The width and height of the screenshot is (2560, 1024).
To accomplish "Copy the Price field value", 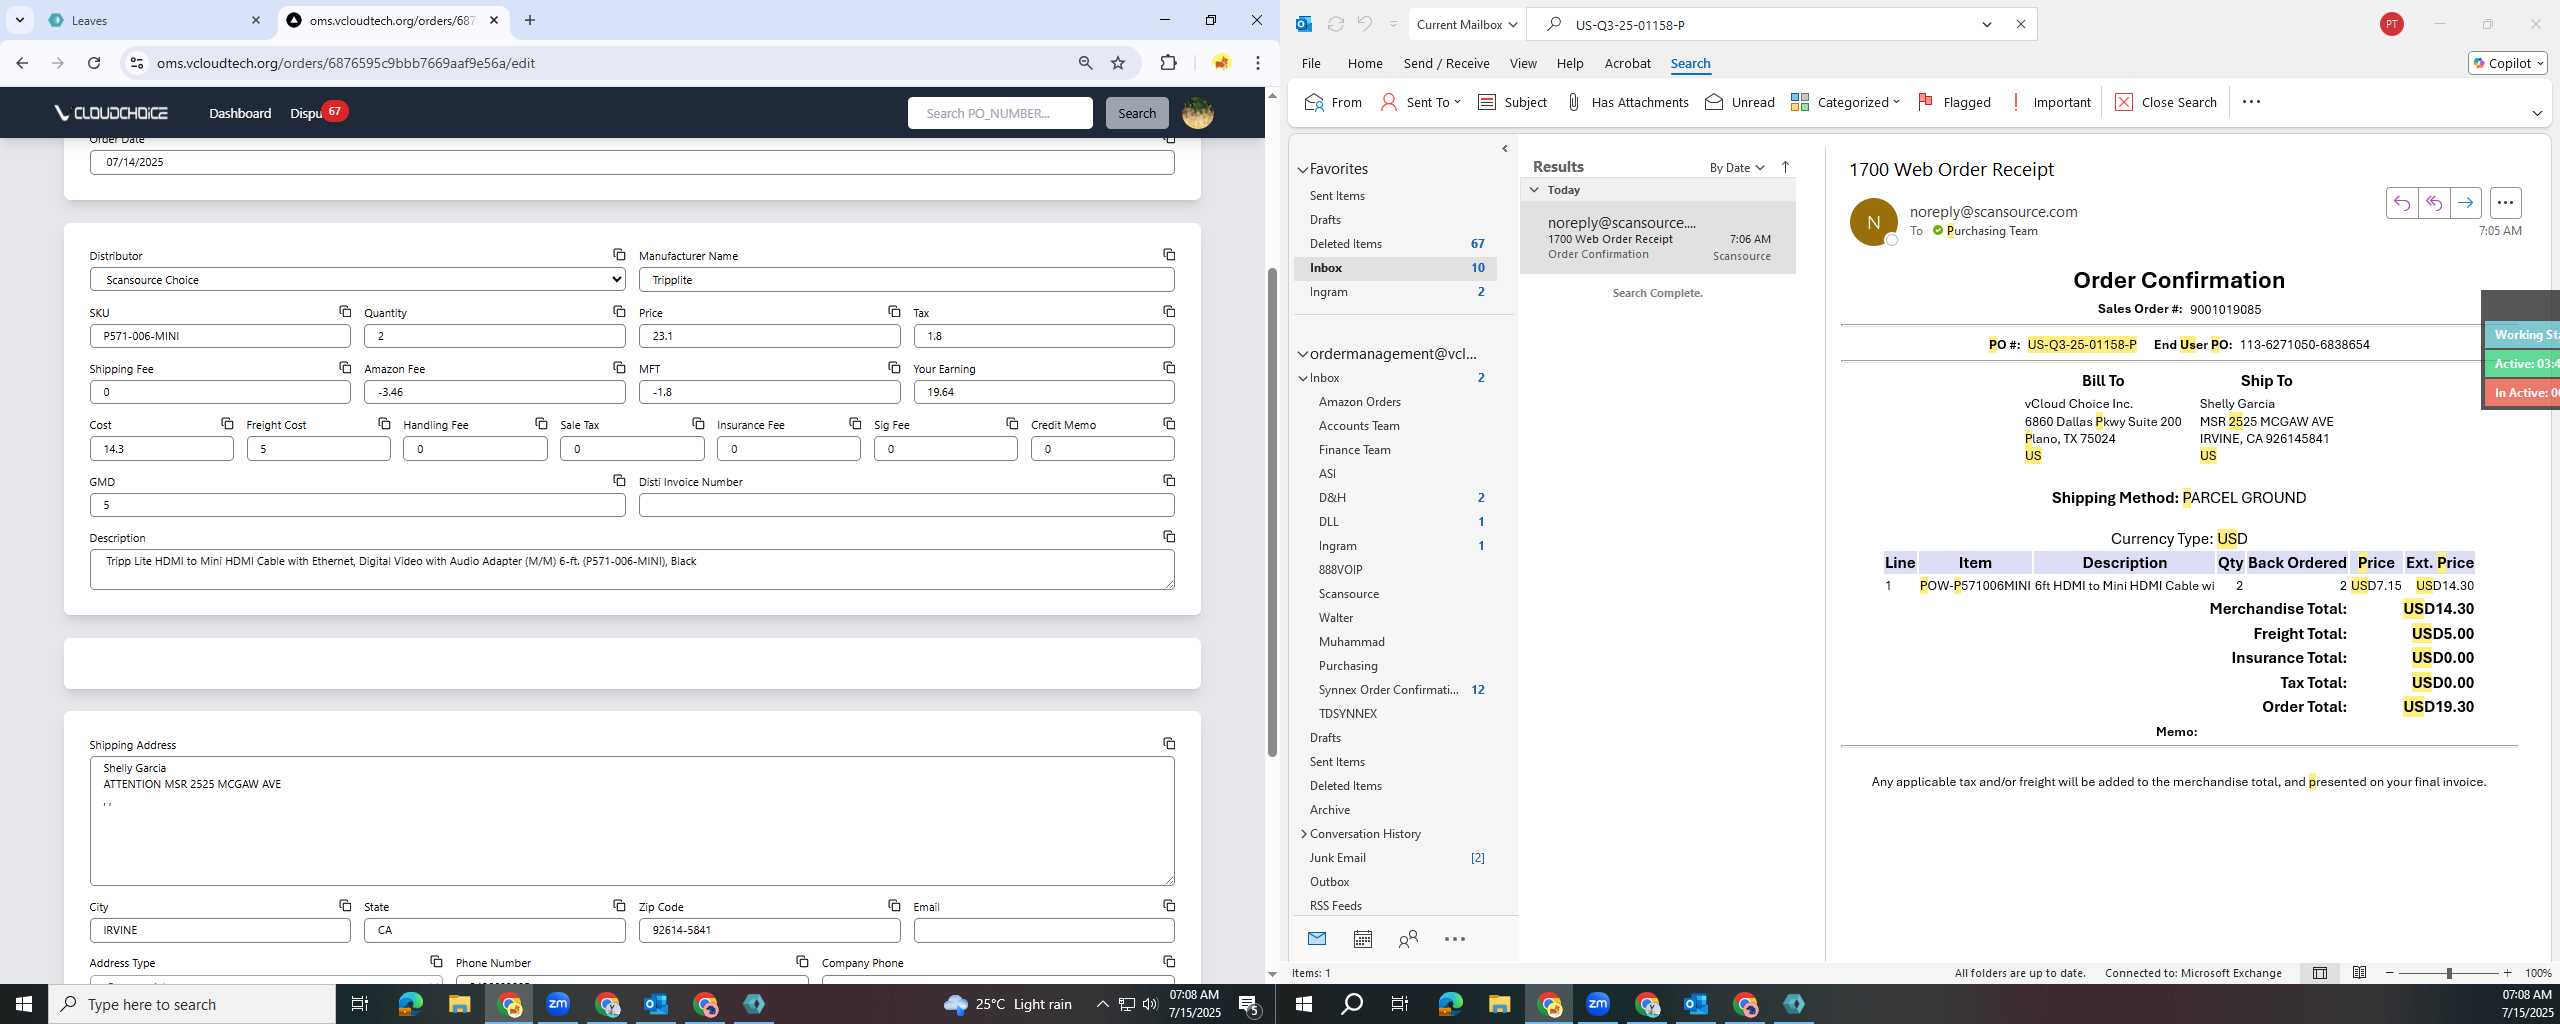I will click(894, 312).
